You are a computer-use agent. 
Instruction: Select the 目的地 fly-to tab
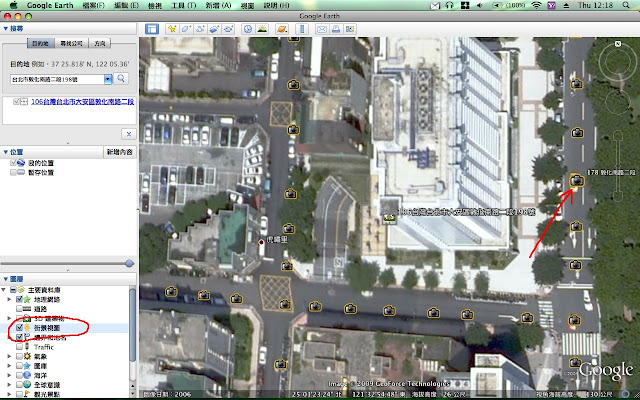click(41, 43)
